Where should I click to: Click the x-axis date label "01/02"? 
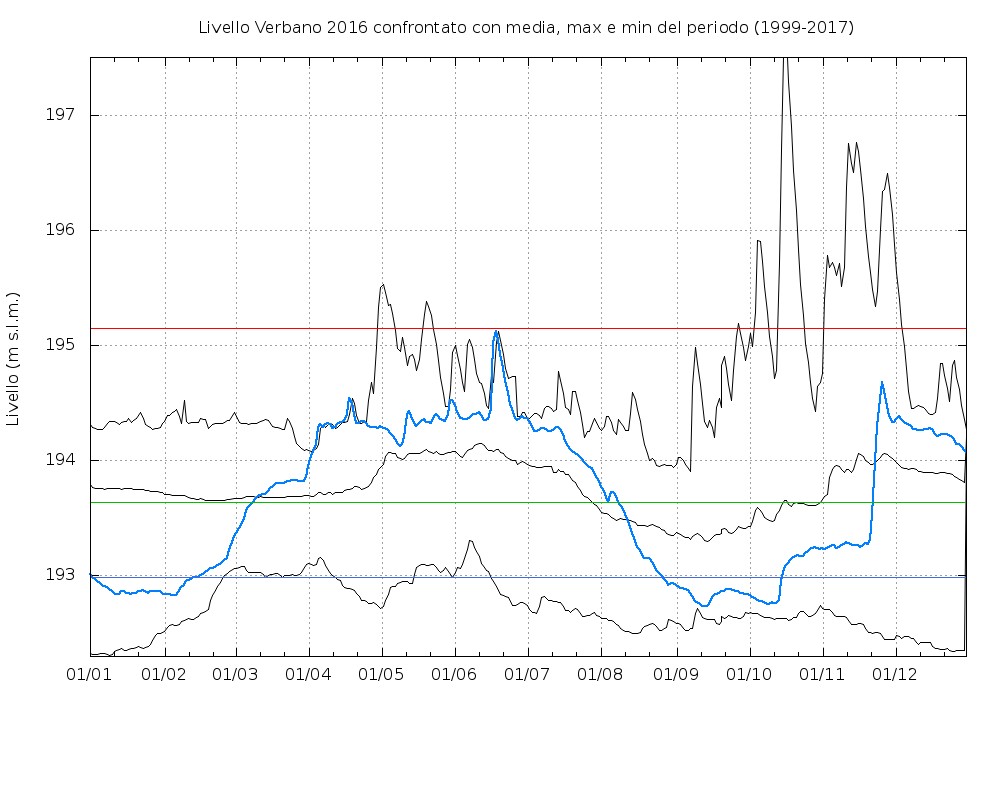click(x=164, y=674)
